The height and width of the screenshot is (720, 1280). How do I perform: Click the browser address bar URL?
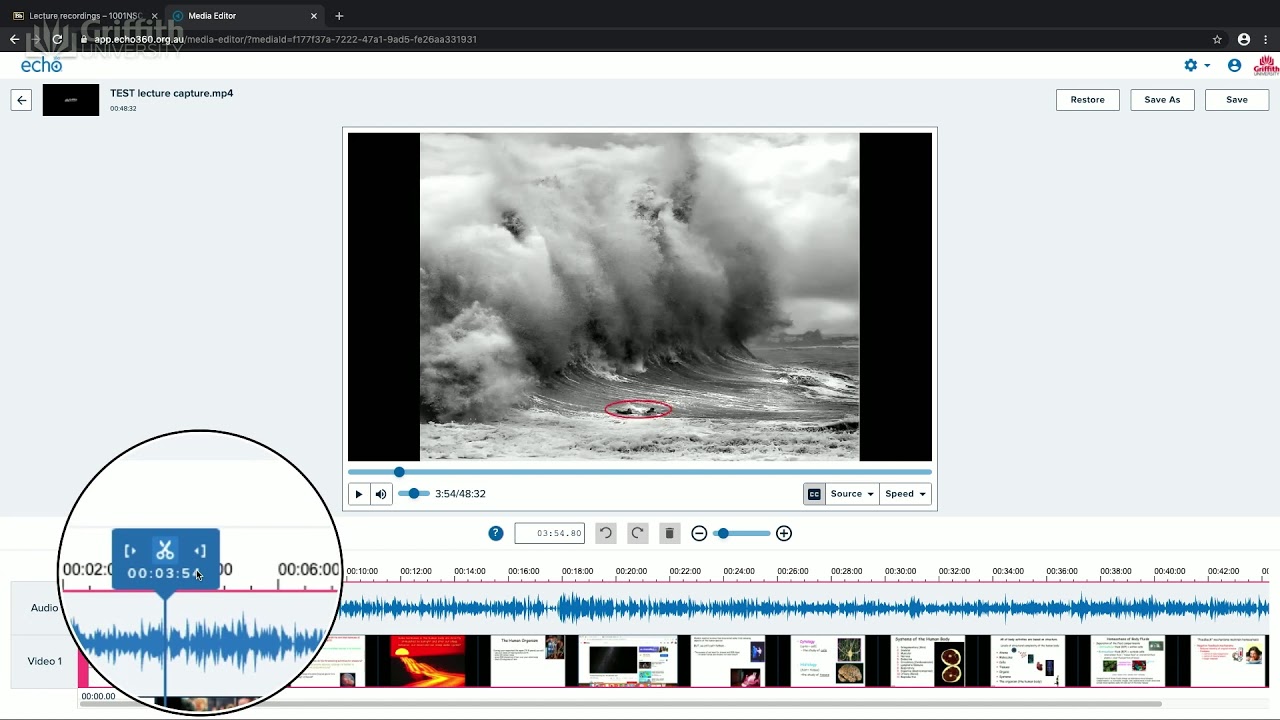[x=285, y=40]
